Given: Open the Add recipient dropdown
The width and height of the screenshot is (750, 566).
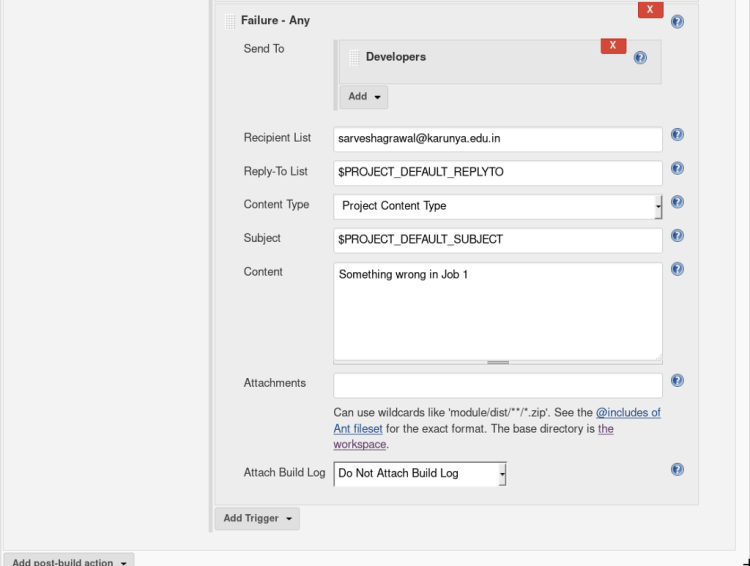Looking at the screenshot, I should 364,97.
